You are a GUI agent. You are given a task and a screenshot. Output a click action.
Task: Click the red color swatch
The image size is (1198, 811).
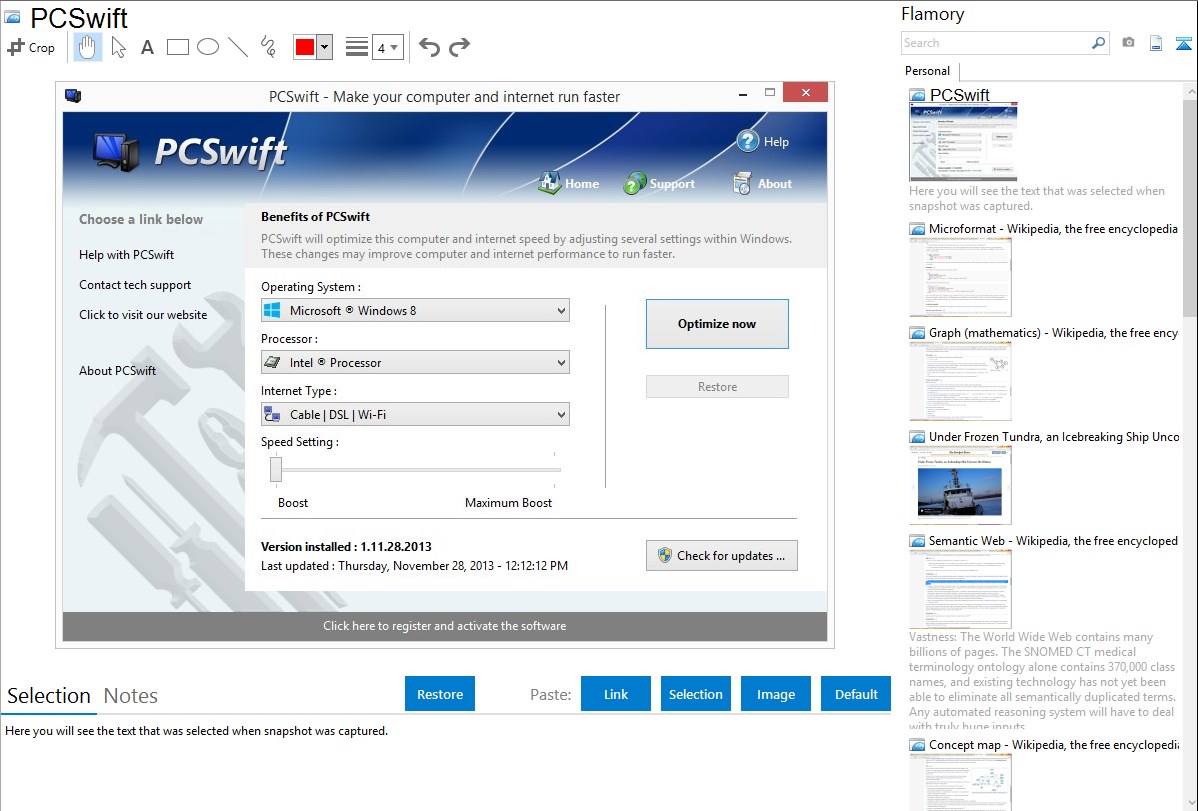coord(305,47)
